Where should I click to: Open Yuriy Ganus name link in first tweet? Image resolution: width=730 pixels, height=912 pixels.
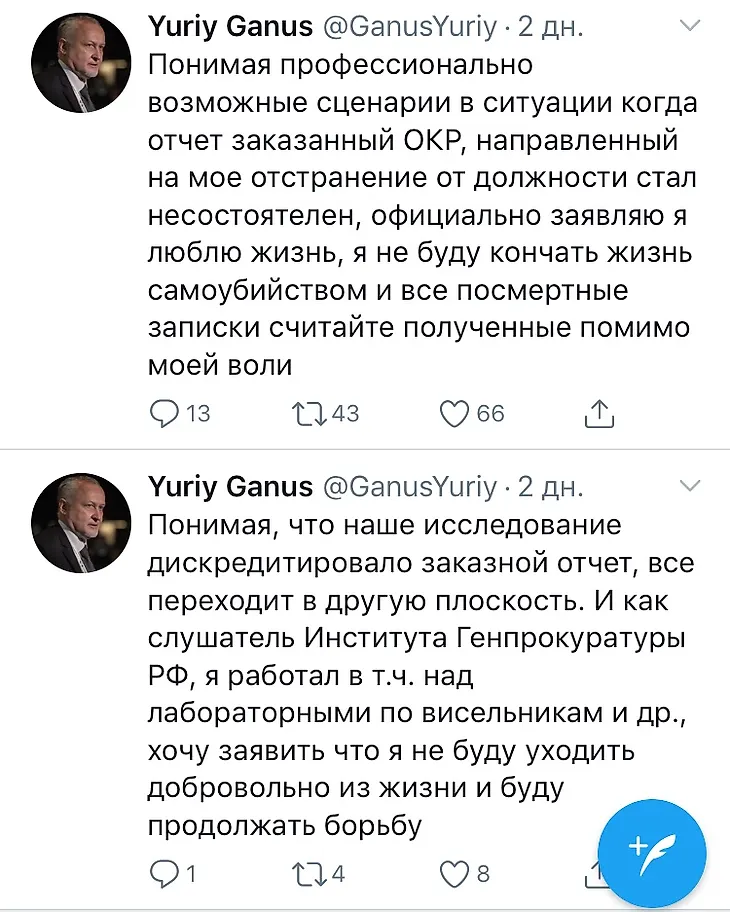click(x=230, y=27)
